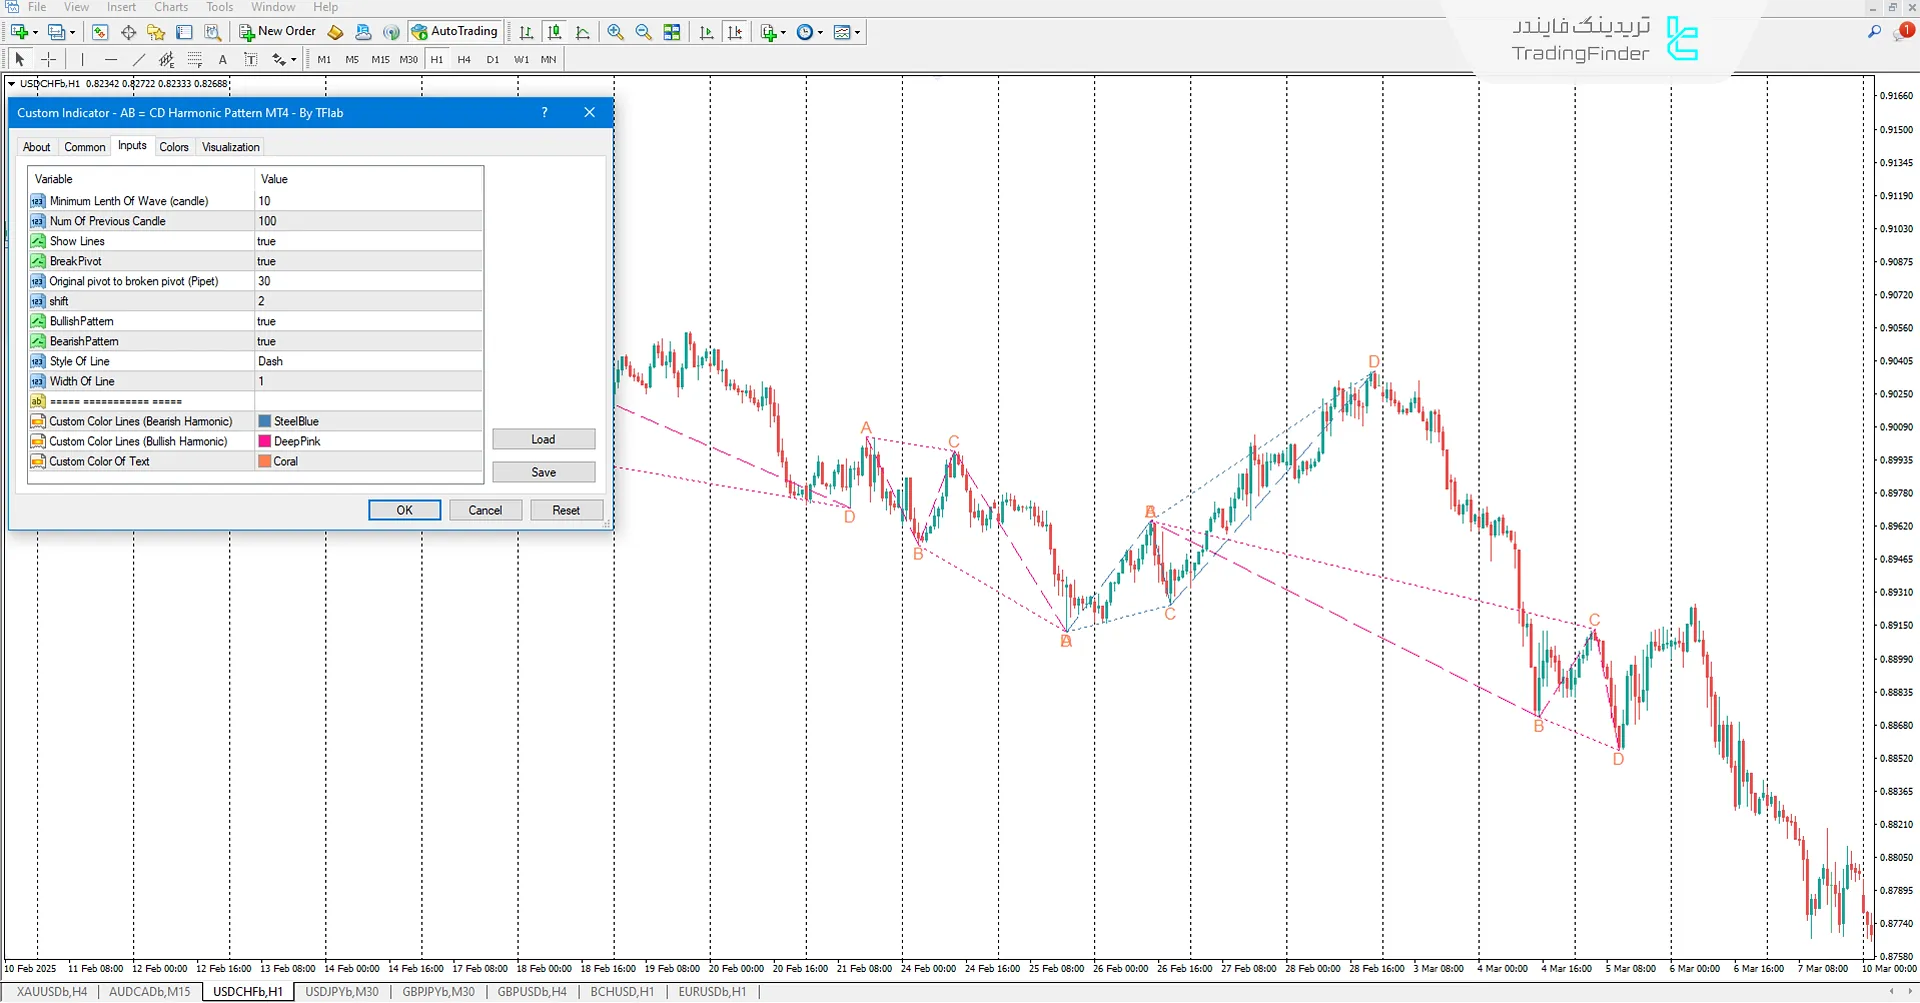
Task: Pick the Draw Vertical Line tool
Action: [83, 60]
